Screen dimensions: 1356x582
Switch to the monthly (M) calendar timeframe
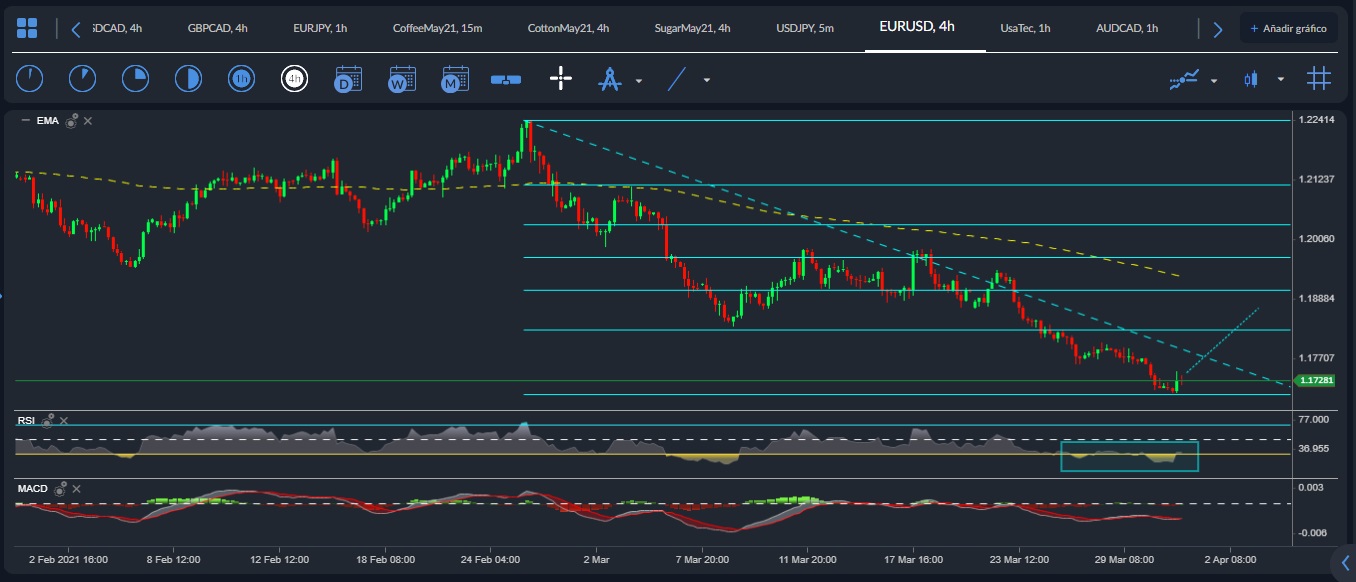pos(455,79)
